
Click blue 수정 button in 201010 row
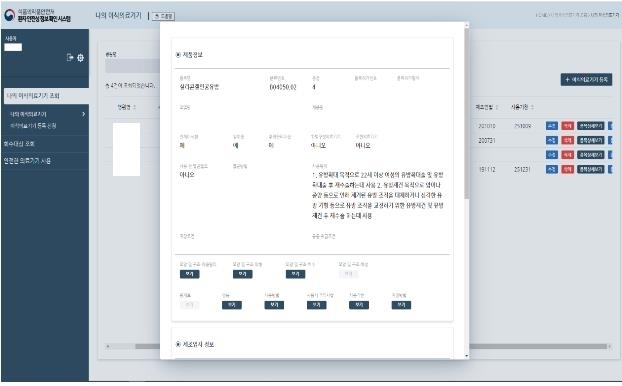point(552,126)
